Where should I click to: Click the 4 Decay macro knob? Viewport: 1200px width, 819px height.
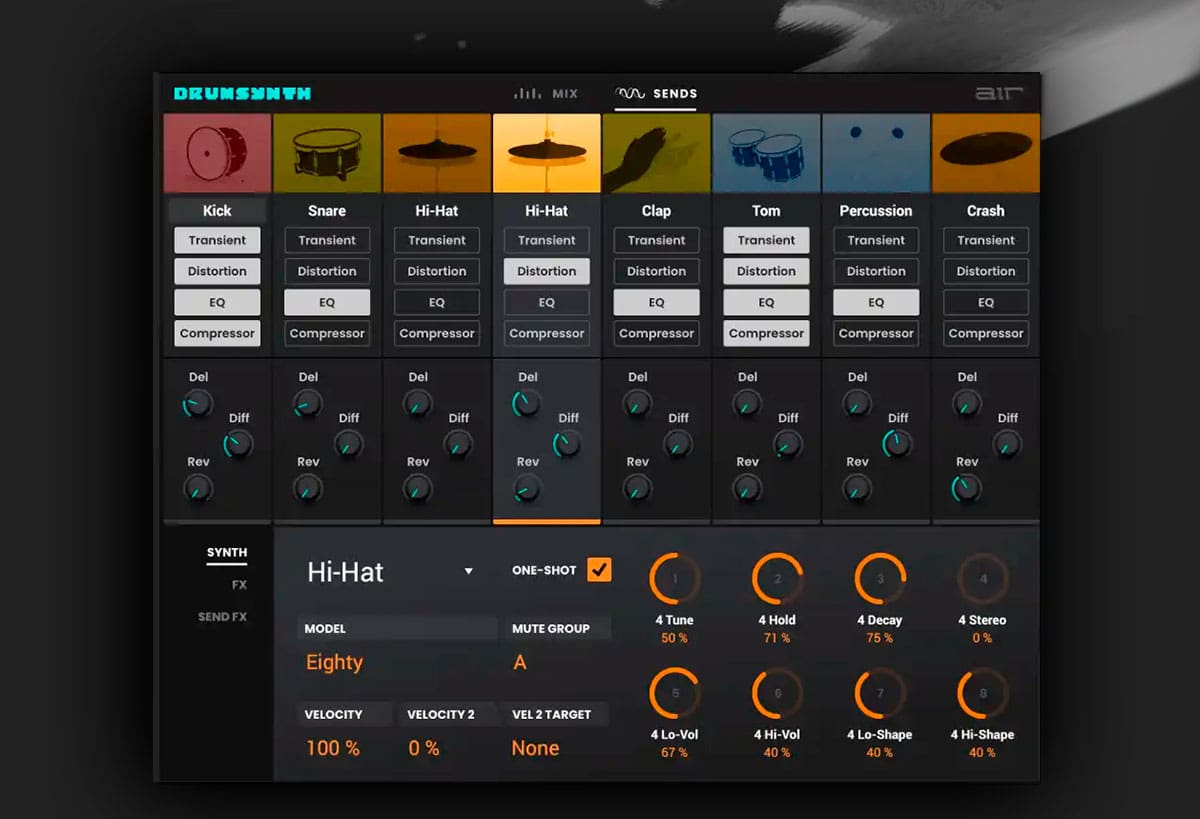[880, 579]
